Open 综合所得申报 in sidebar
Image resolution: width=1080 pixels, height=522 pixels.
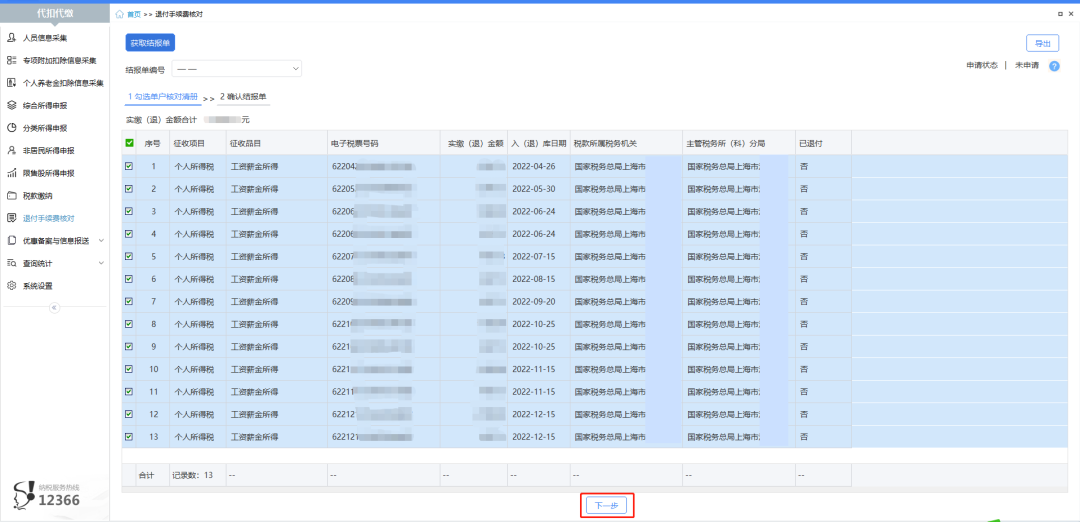tap(45, 105)
